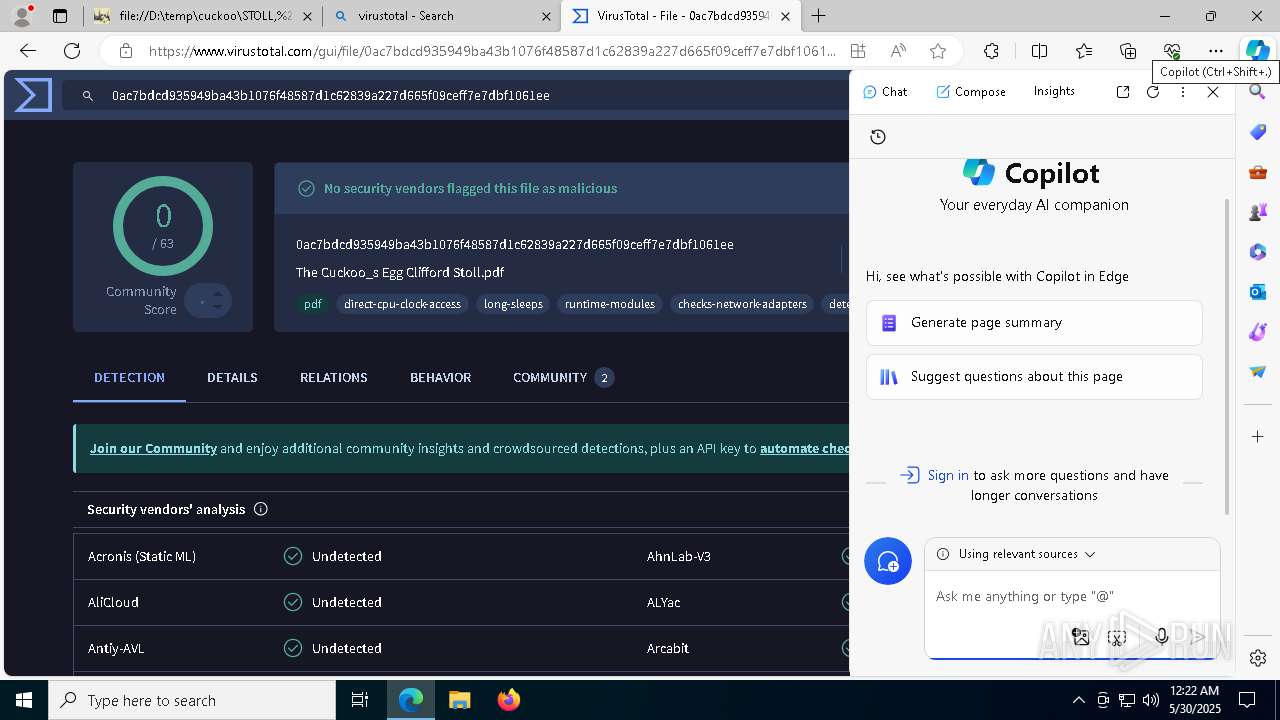
Task: Open sidebar Designer icon
Action: tap(1258, 332)
